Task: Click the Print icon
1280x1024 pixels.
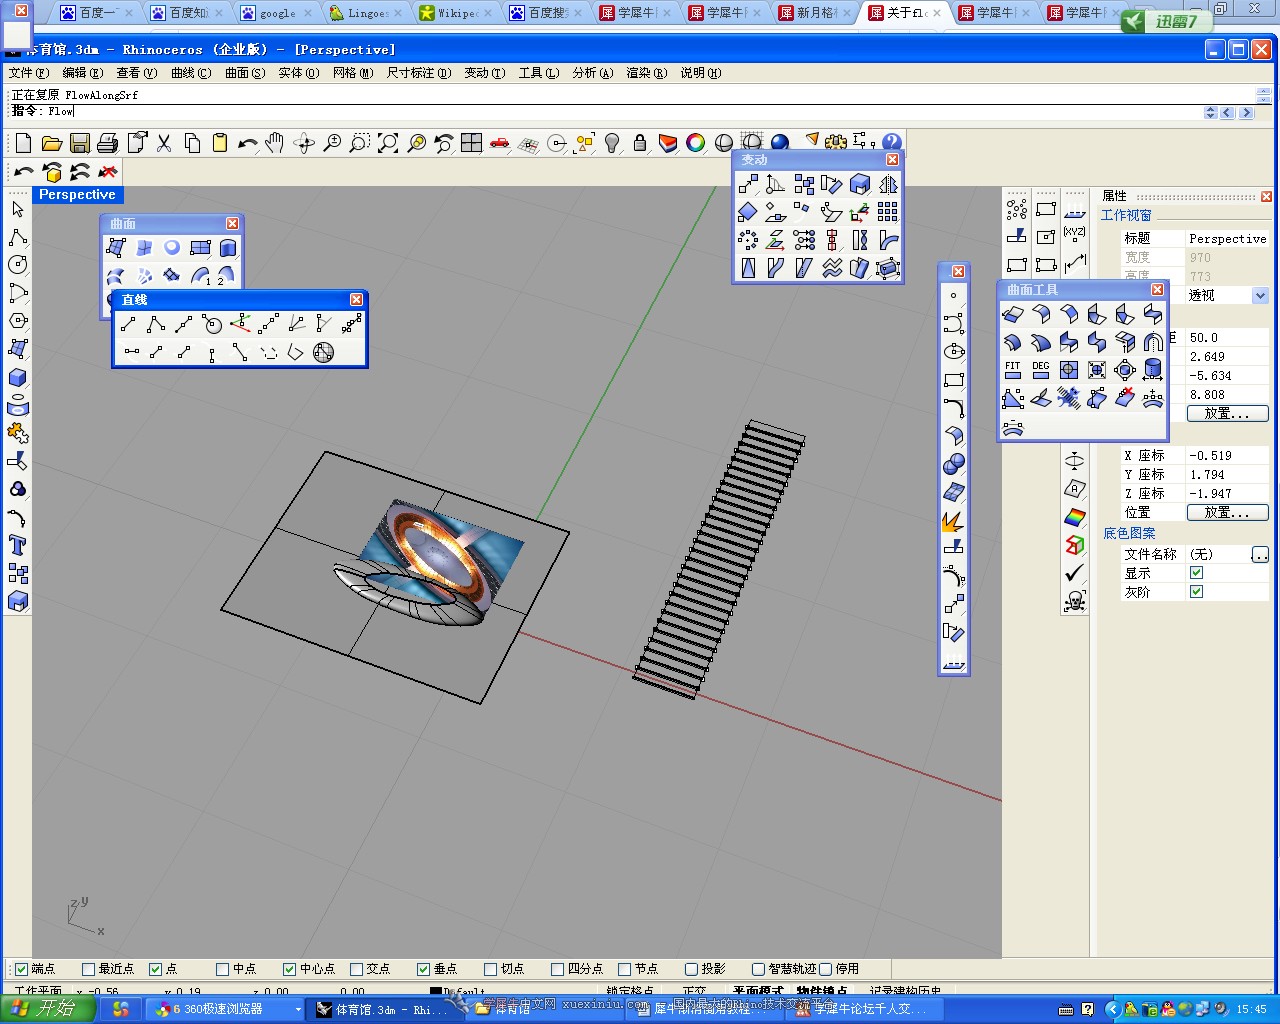Action: coord(108,143)
